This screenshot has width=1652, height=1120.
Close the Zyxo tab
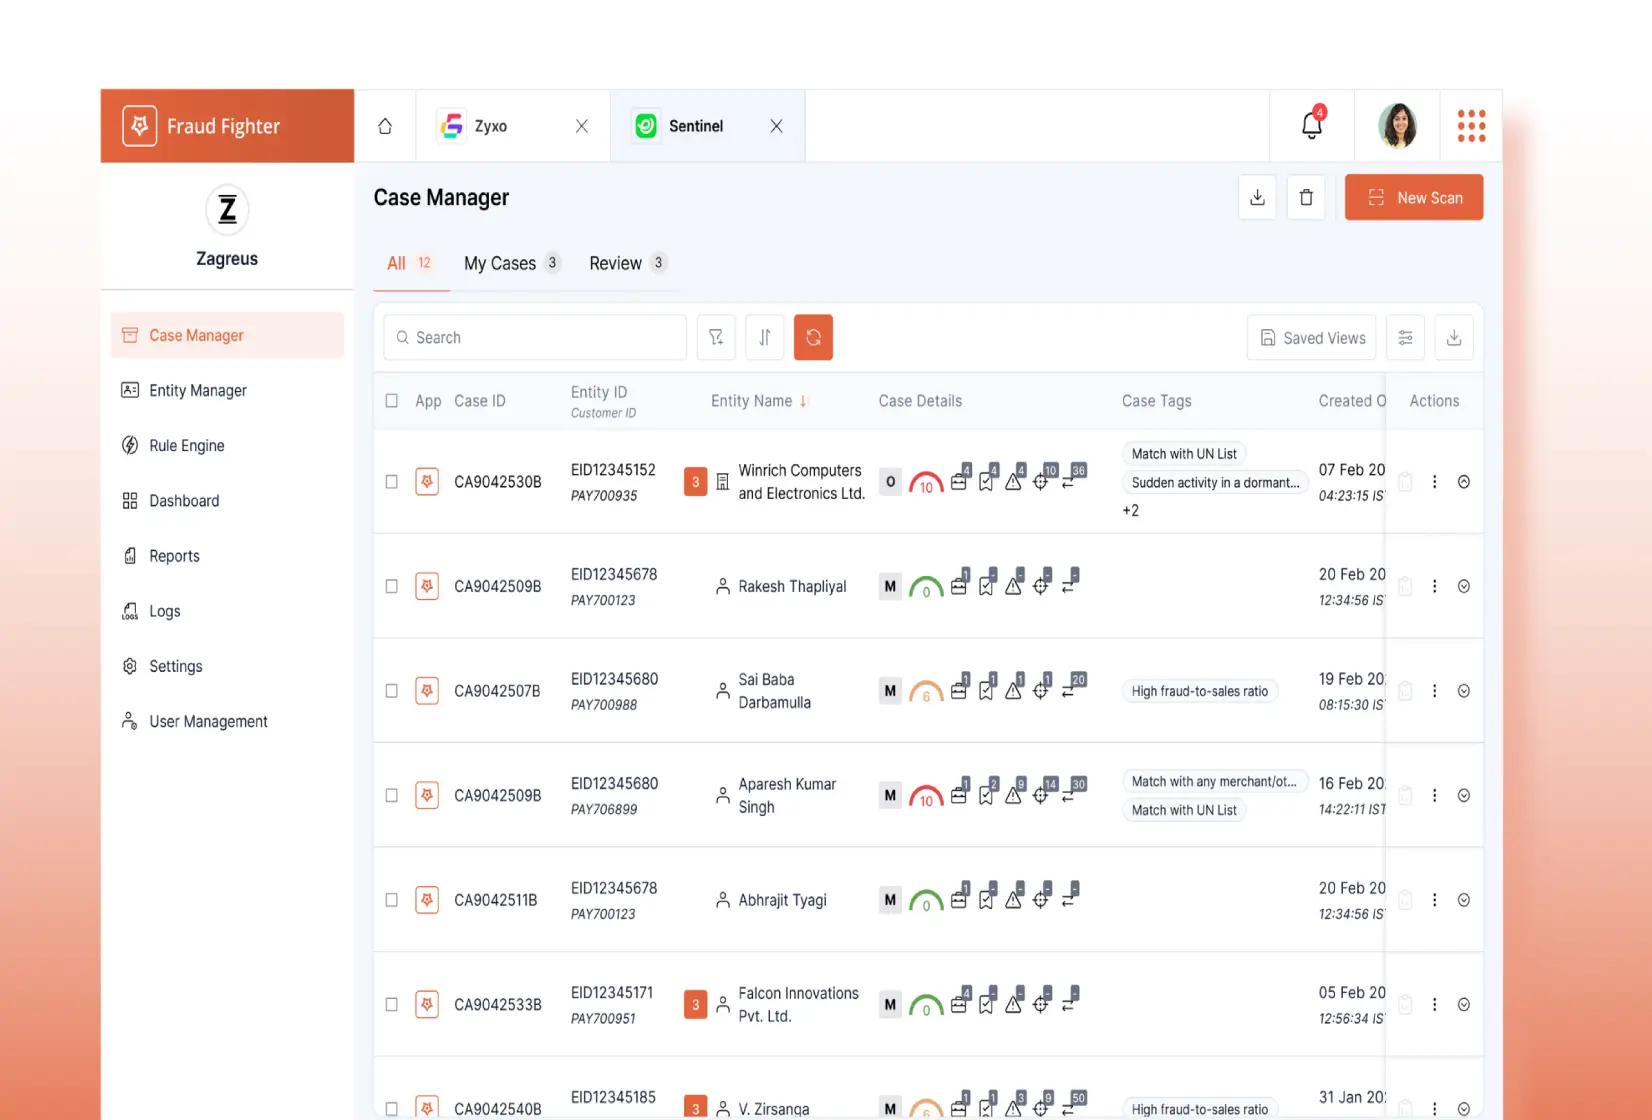pyautogui.click(x=581, y=126)
